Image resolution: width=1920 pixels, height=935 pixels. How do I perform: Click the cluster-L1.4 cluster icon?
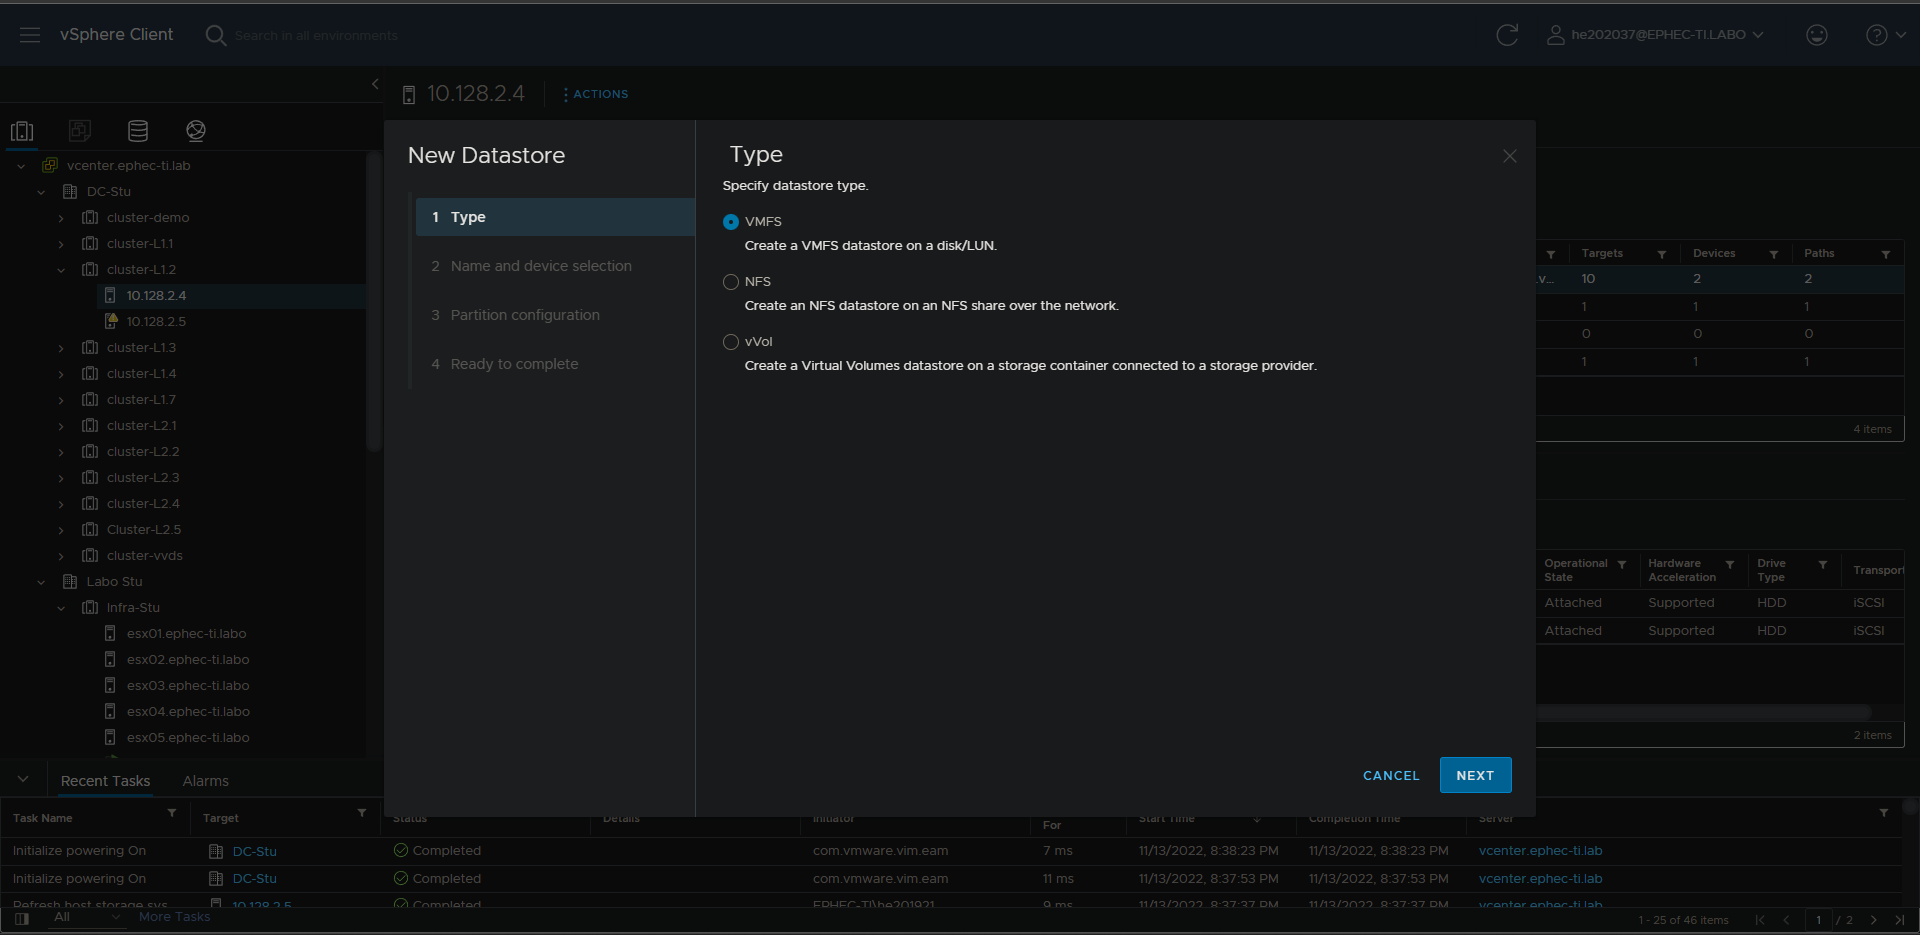coord(90,374)
